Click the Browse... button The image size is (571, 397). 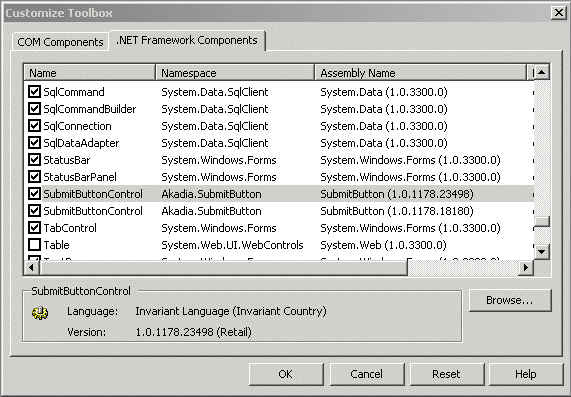510,300
